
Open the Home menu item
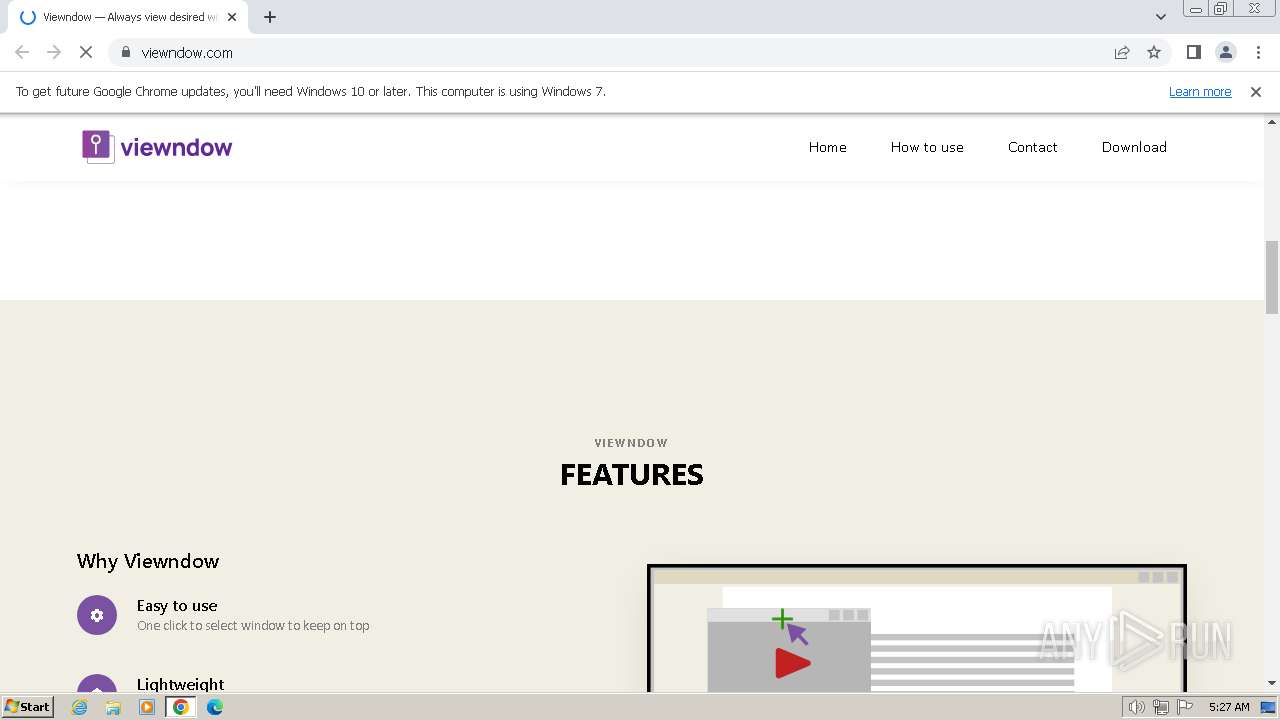[827, 147]
